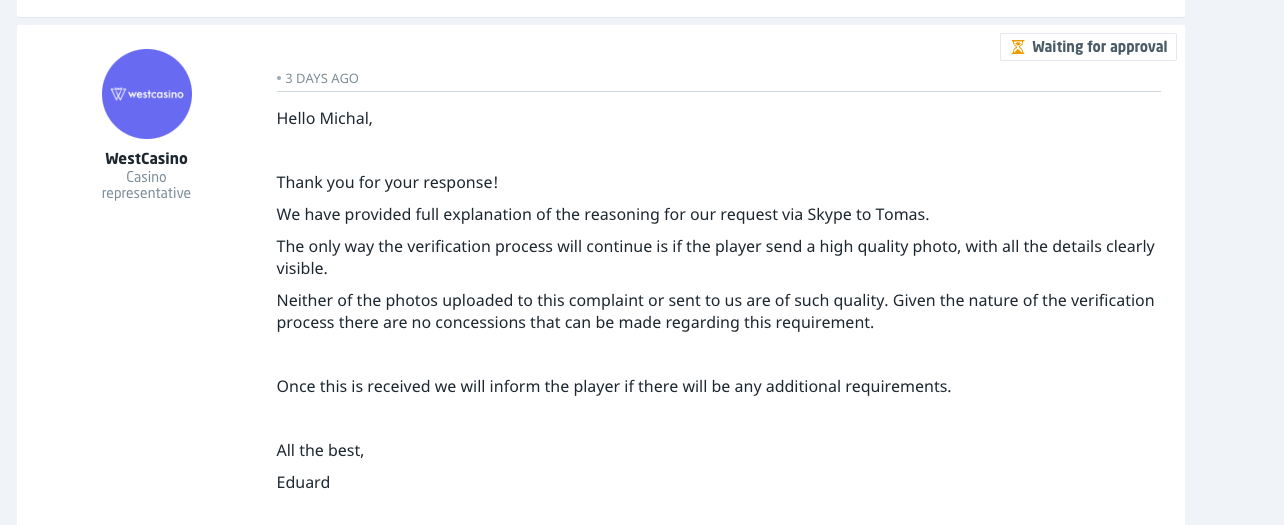The image size is (1284, 525).
Task: Click the word 'visible.' ending that paragraph
Action: coord(301,268)
